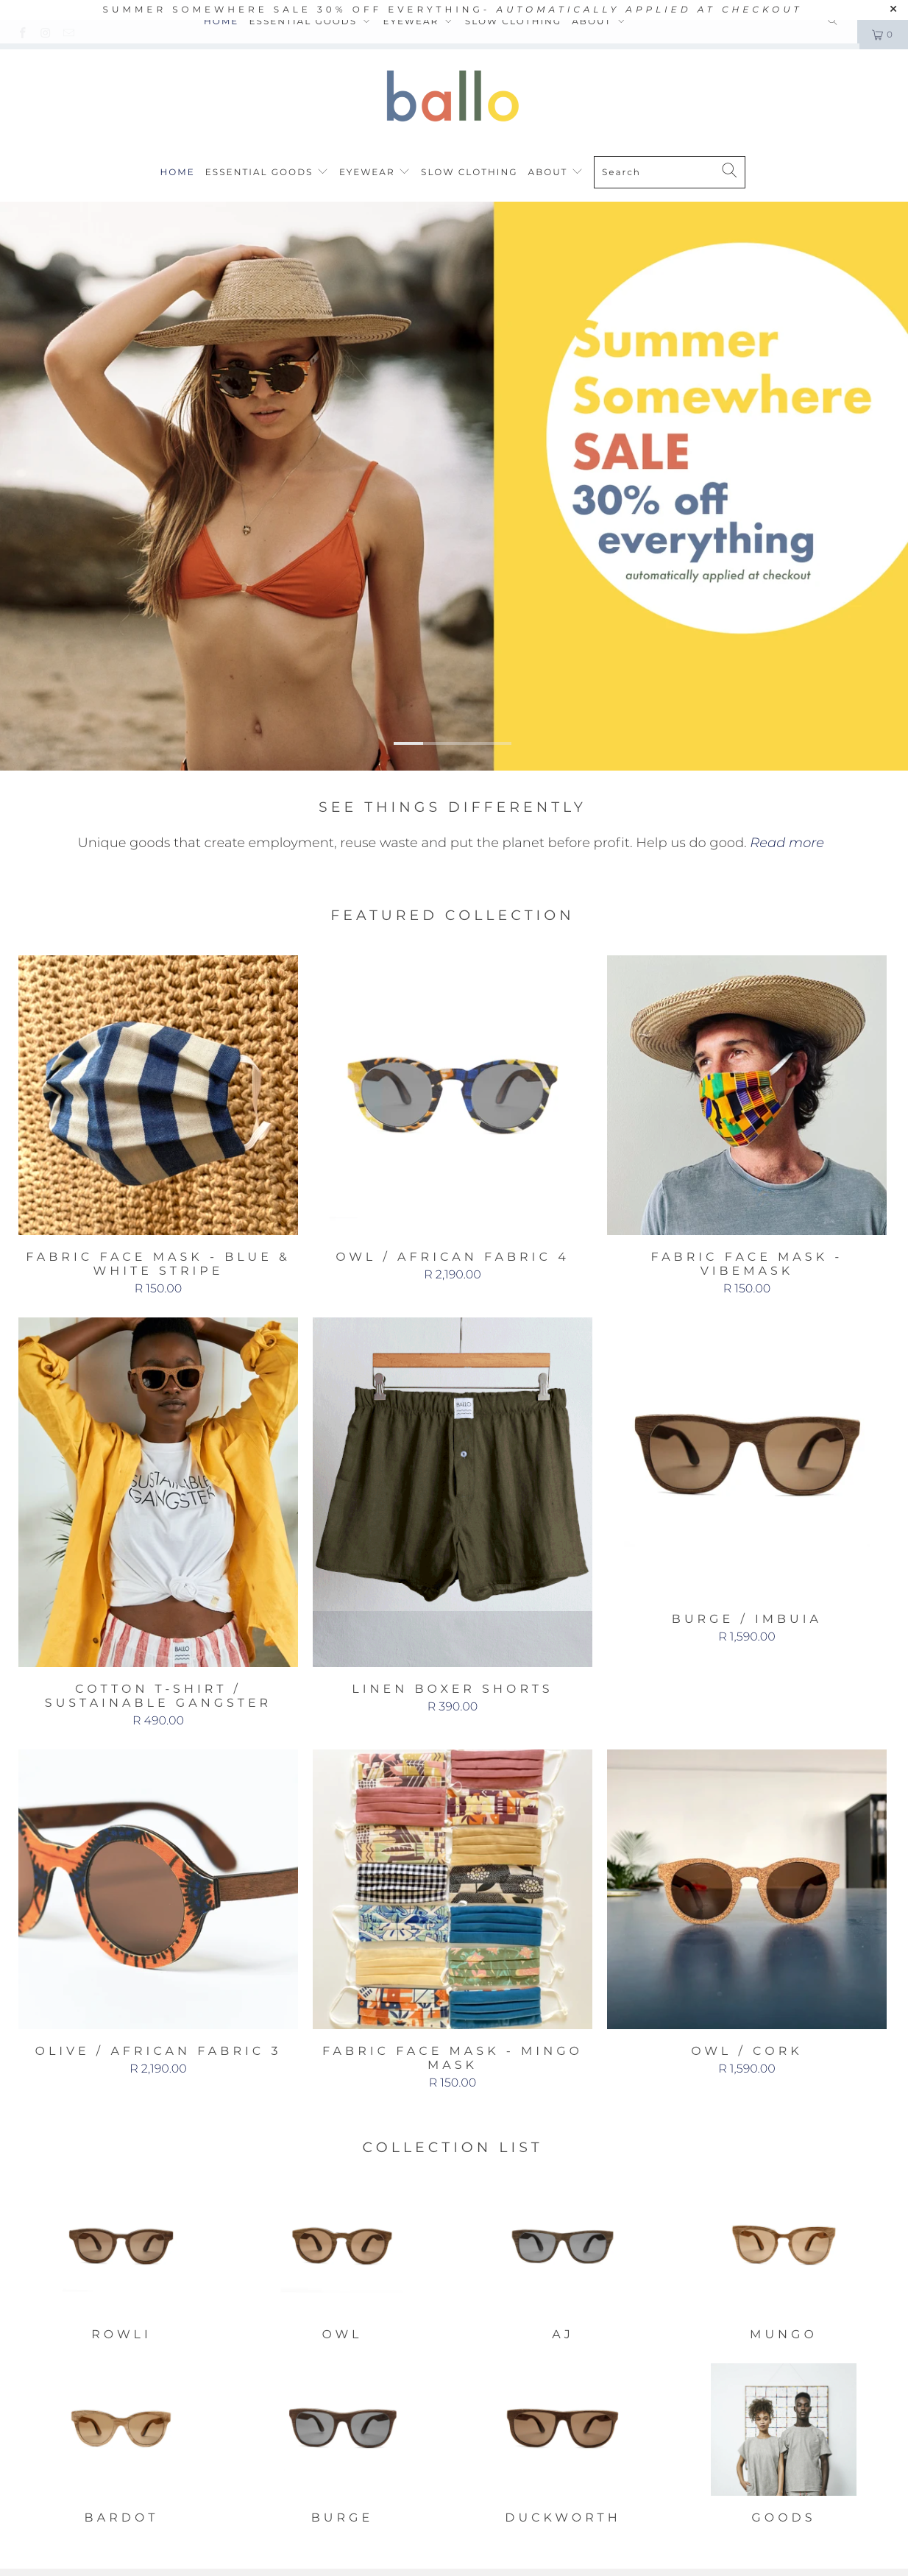Click the ballo logo
The width and height of the screenshot is (908, 2576).
453,97
